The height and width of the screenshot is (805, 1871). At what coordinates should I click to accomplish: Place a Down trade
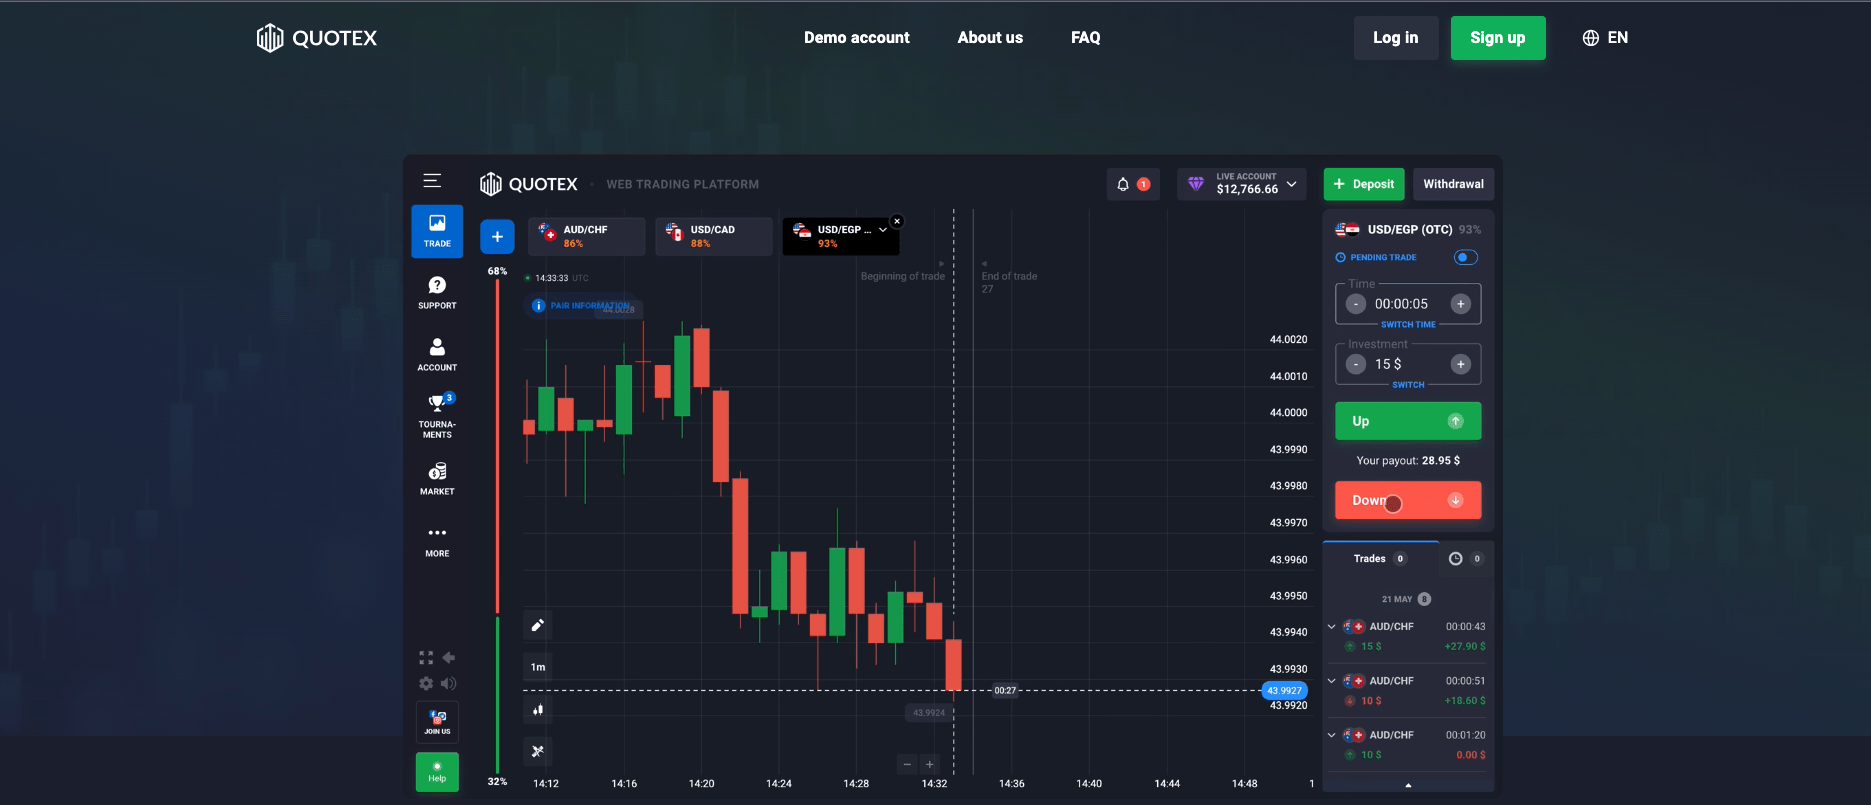(x=1408, y=500)
